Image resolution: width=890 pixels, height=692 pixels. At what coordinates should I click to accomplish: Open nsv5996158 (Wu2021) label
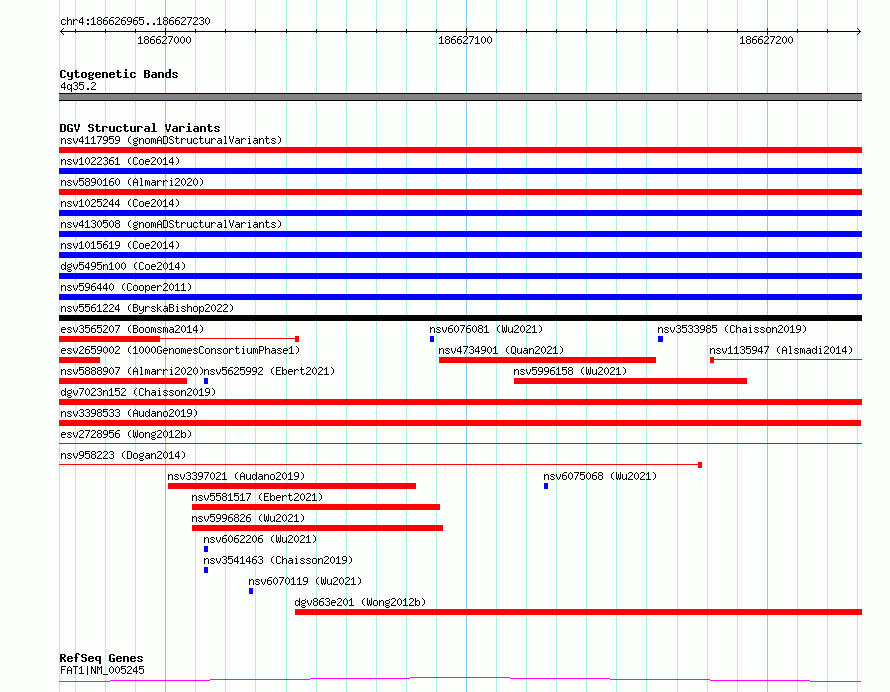pyautogui.click(x=570, y=371)
